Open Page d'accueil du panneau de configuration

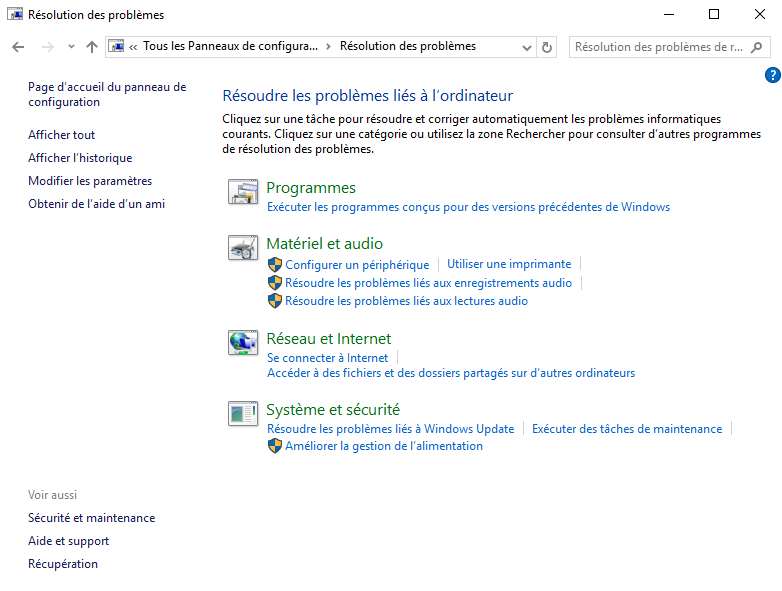click(x=107, y=94)
